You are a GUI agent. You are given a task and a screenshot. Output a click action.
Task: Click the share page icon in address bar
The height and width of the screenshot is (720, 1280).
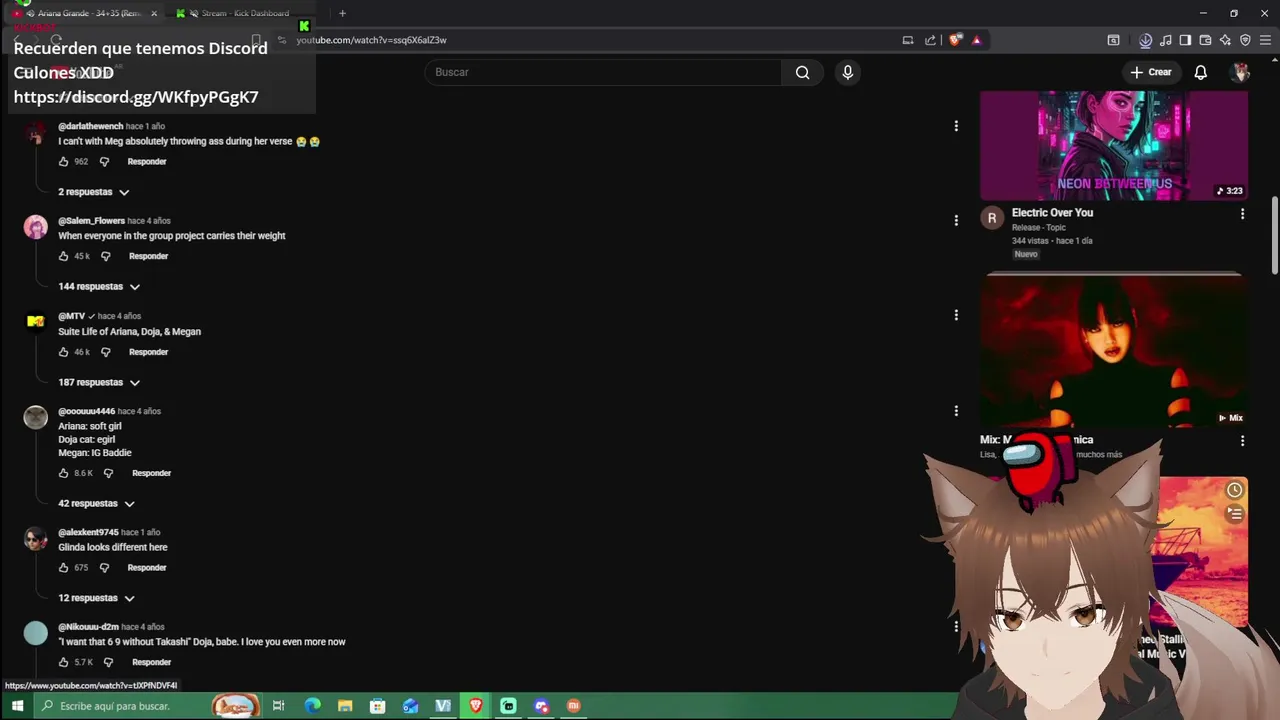pos(930,40)
